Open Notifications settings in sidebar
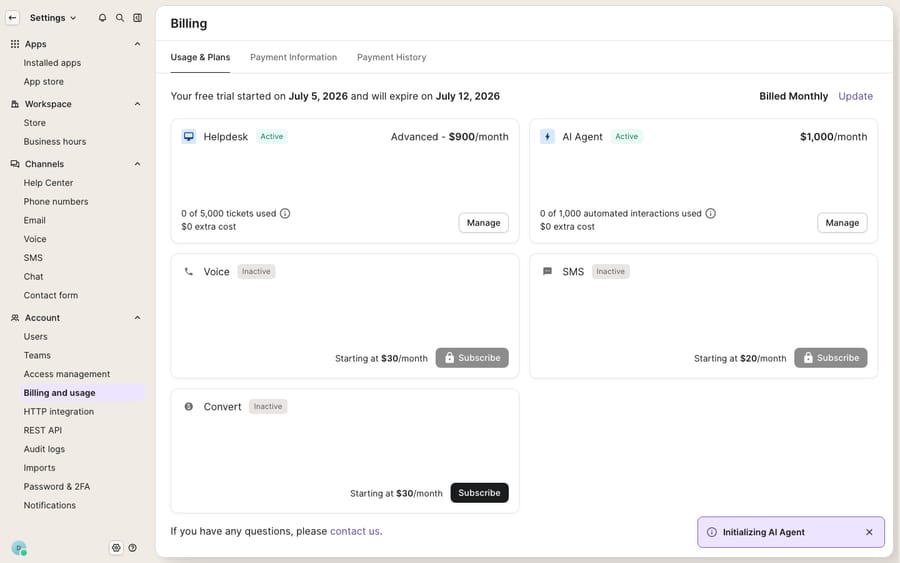900x563 pixels. point(49,505)
